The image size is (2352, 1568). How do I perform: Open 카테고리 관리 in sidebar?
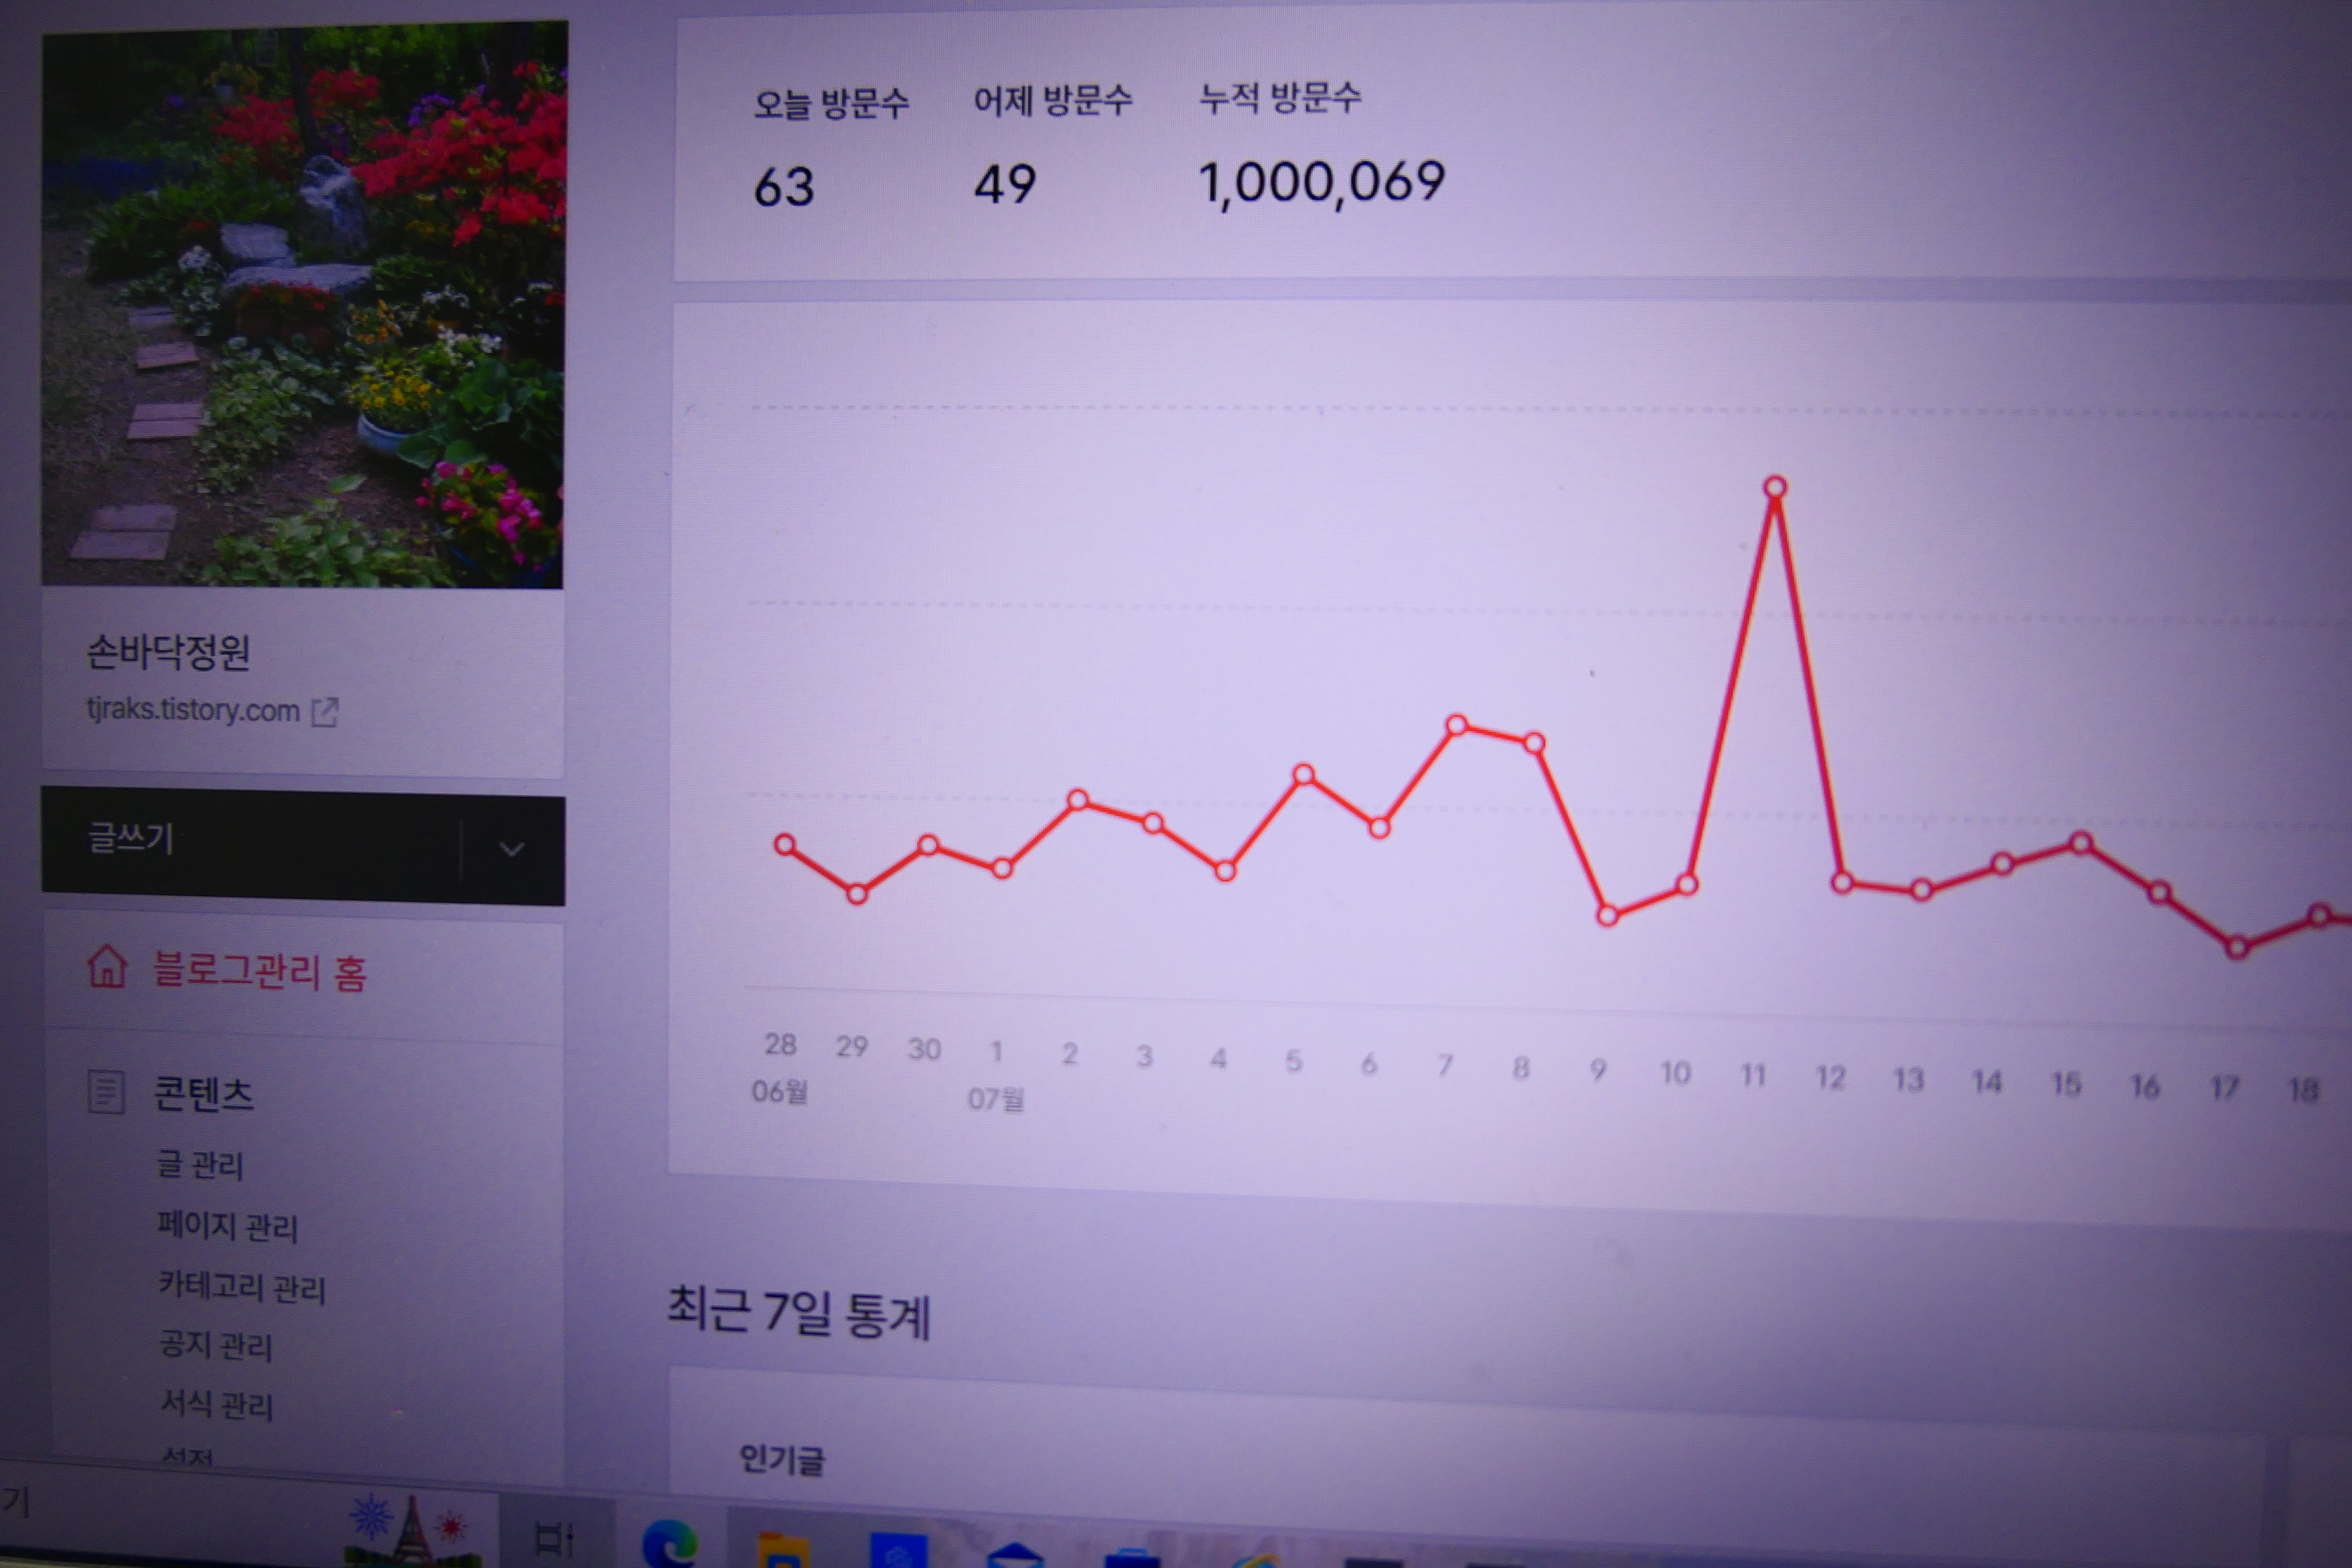tap(242, 1286)
